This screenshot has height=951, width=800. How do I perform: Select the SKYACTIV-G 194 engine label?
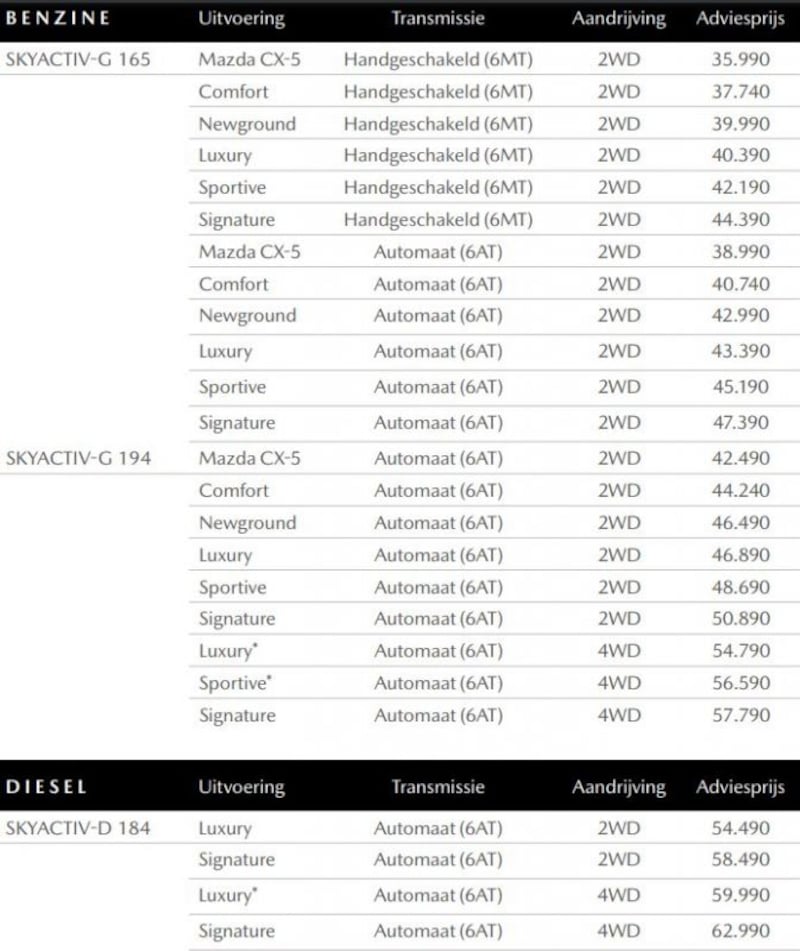point(78,459)
